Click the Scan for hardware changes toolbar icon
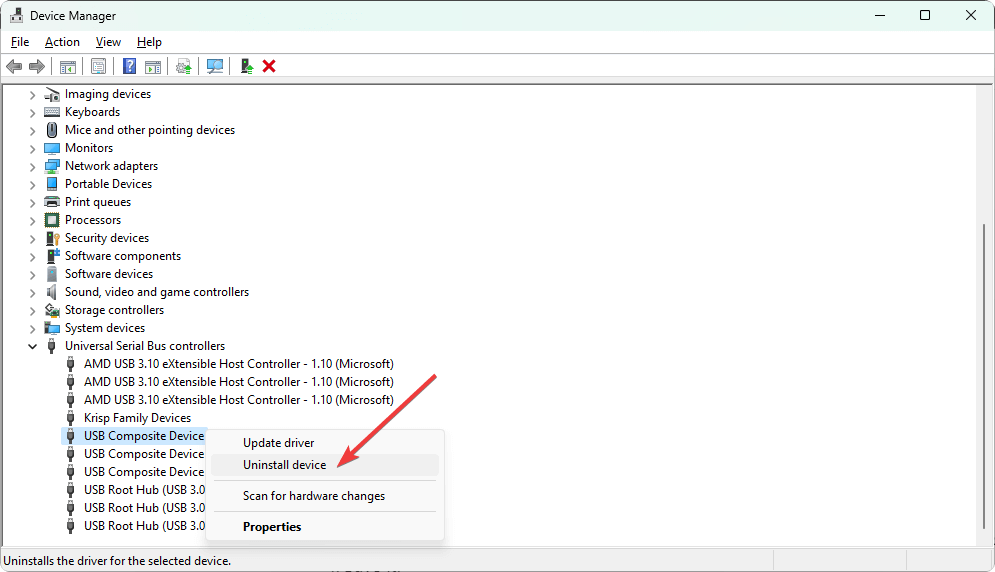 point(215,66)
